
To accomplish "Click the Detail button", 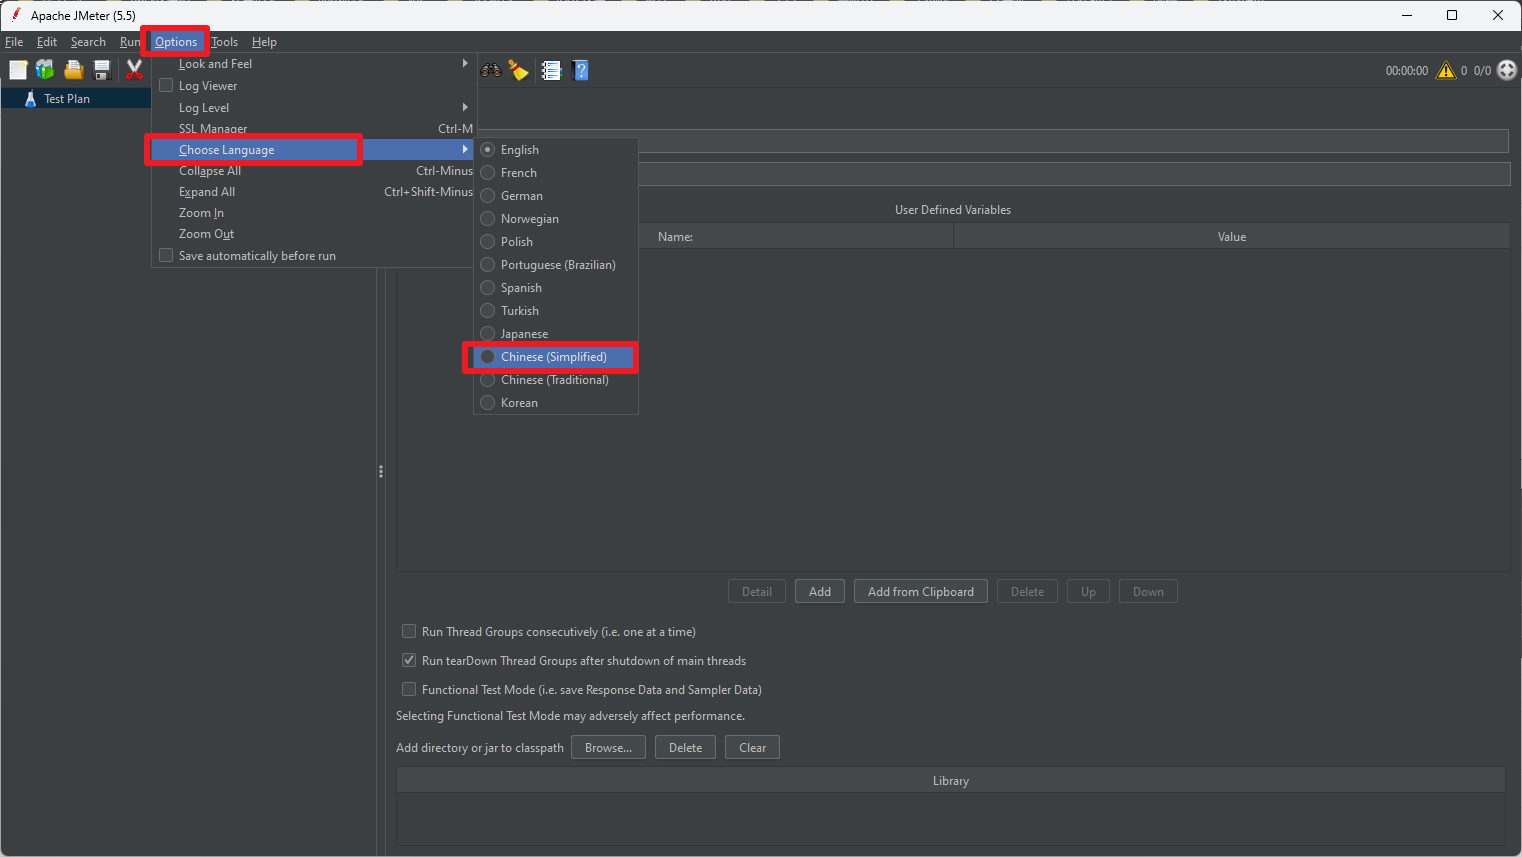I will (x=757, y=592).
